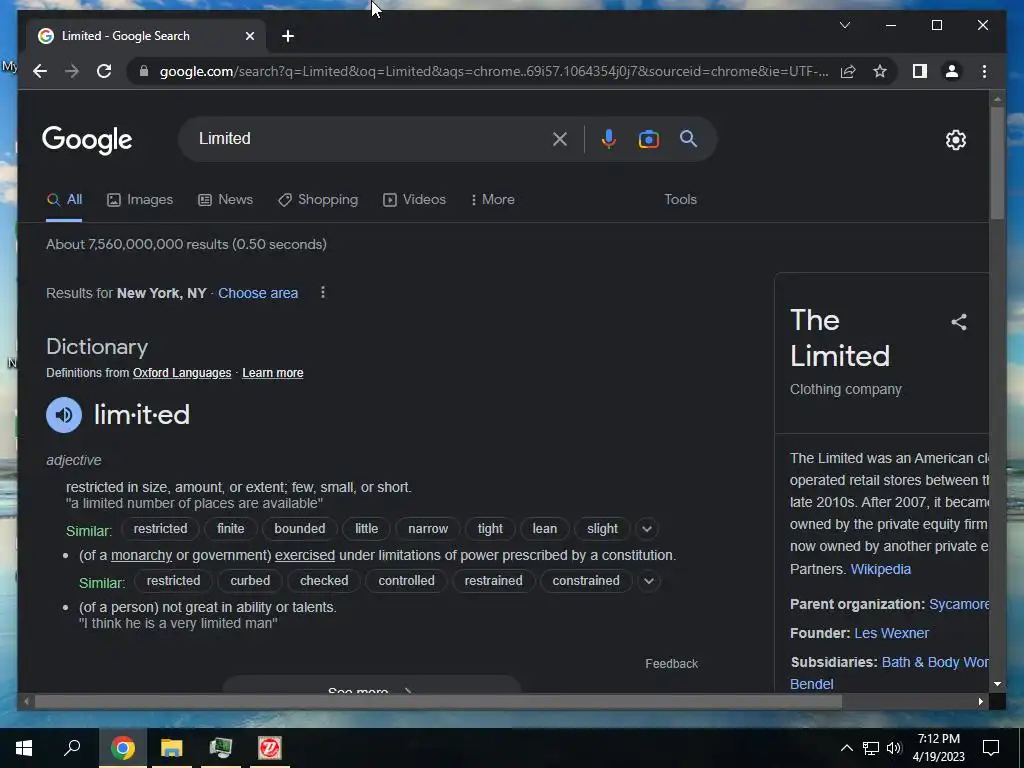The image size is (1024, 768).
Task: Open Bath & Body Works subsidiary link
Action: 935,662
